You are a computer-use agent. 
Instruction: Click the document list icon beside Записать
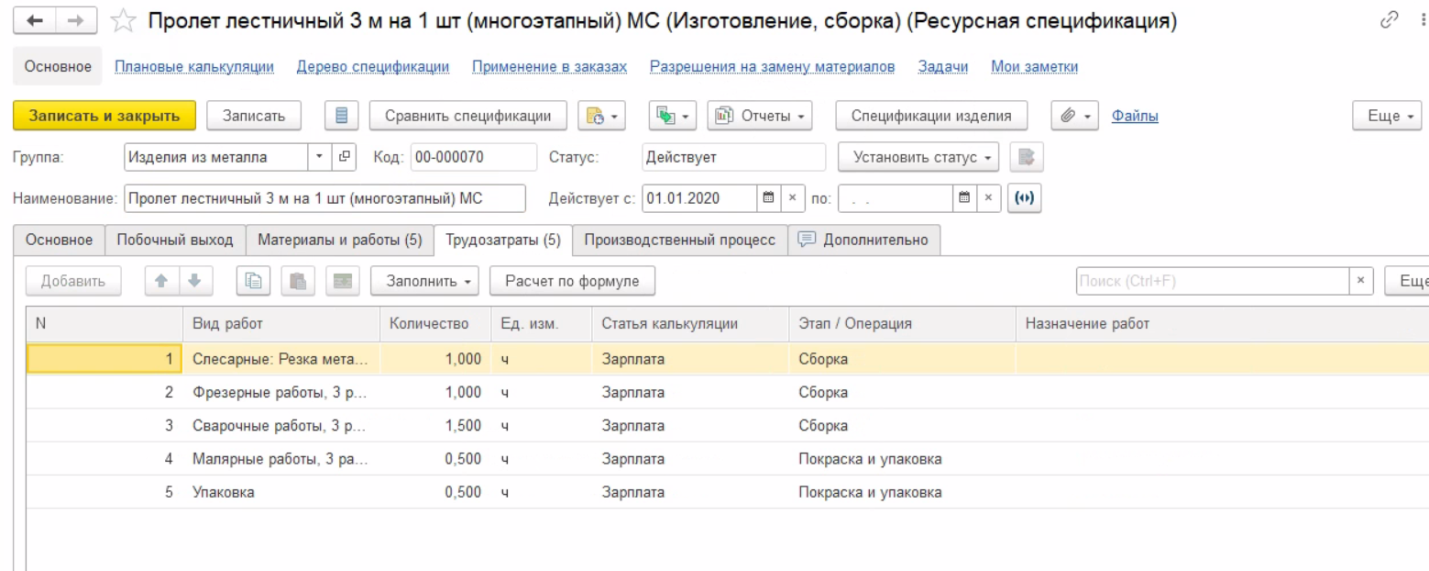click(341, 116)
